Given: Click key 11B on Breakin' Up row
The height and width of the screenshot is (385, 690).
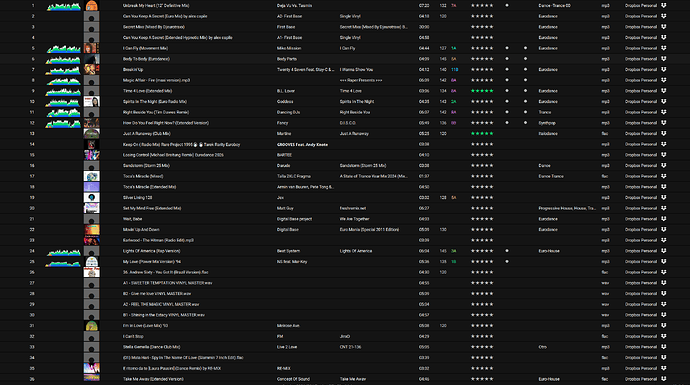Looking at the screenshot, I should pyautogui.click(x=455, y=70).
